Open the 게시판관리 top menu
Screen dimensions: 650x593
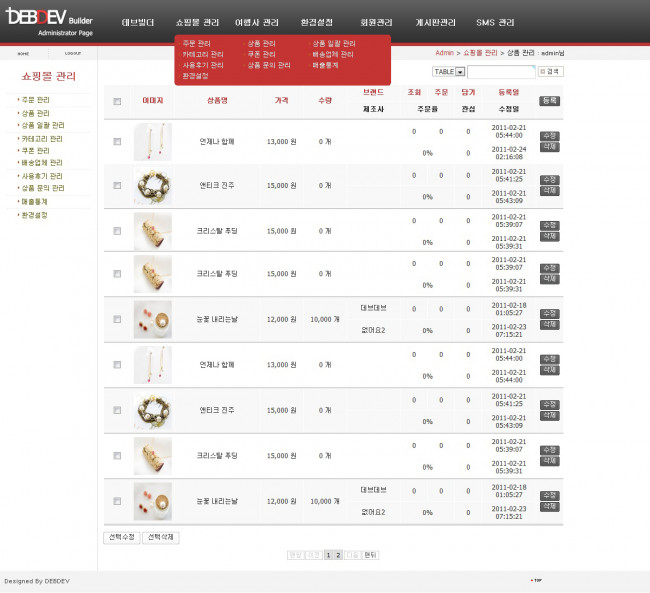[x=436, y=22]
